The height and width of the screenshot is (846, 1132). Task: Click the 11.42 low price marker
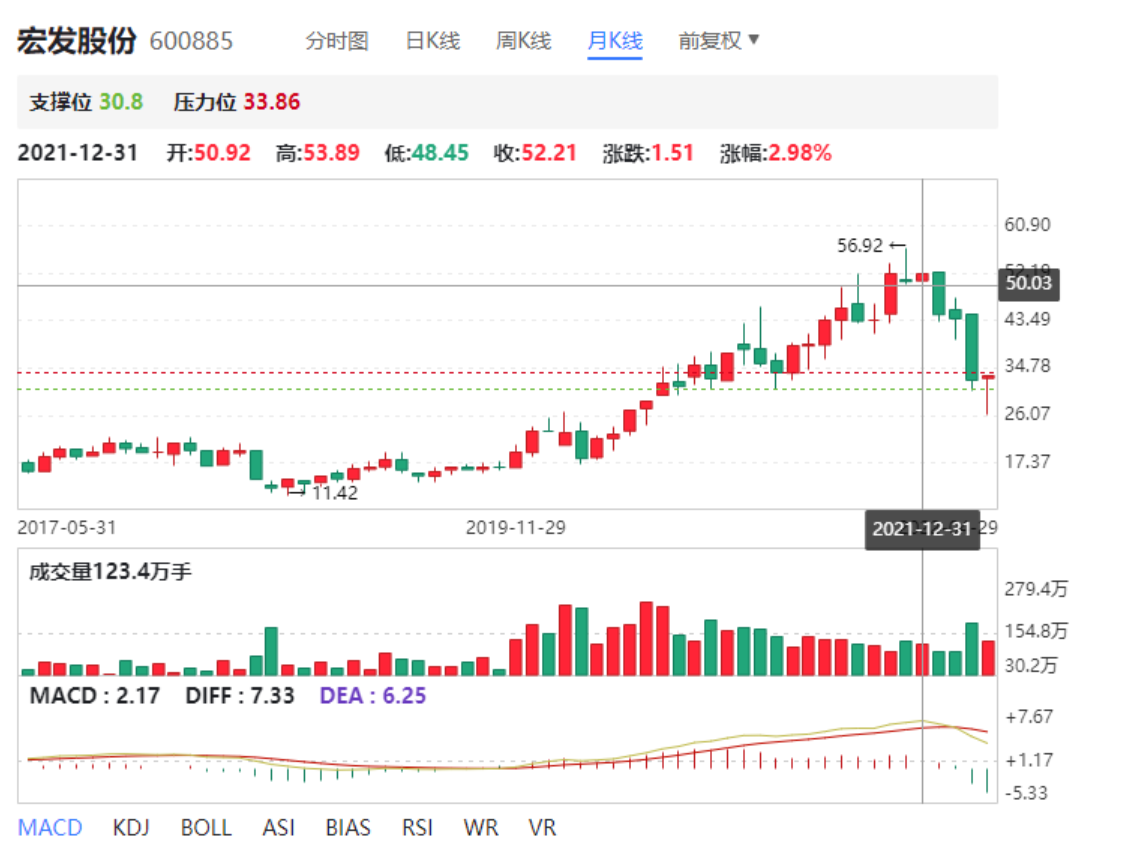[x=334, y=493]
